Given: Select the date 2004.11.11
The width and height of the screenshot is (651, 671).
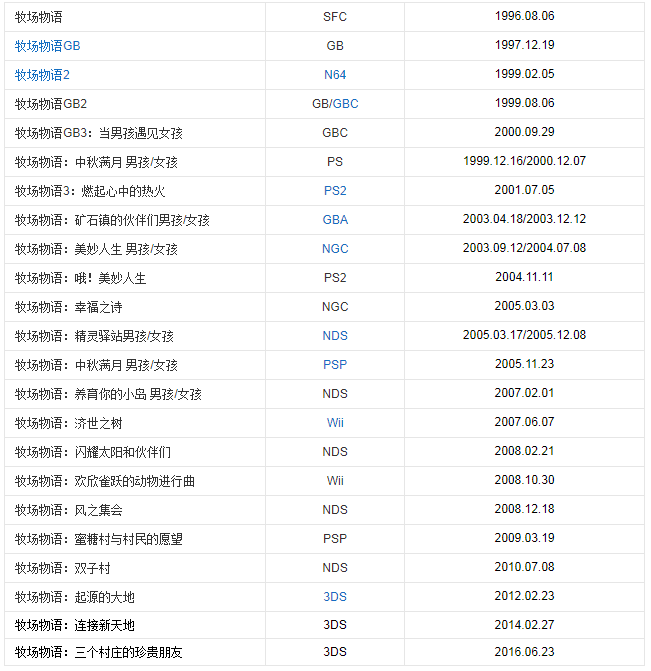Looking at the screenshot, I should click(524, 277).
